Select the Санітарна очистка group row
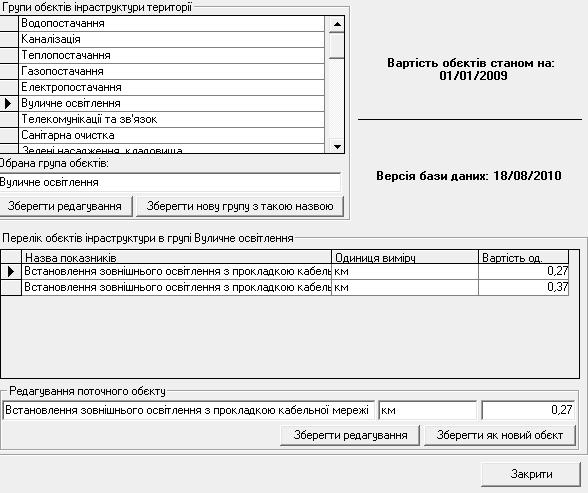Image resolution: width=588 pixels, height=493 pixels. pyautogui.click(x=171, y=135)
